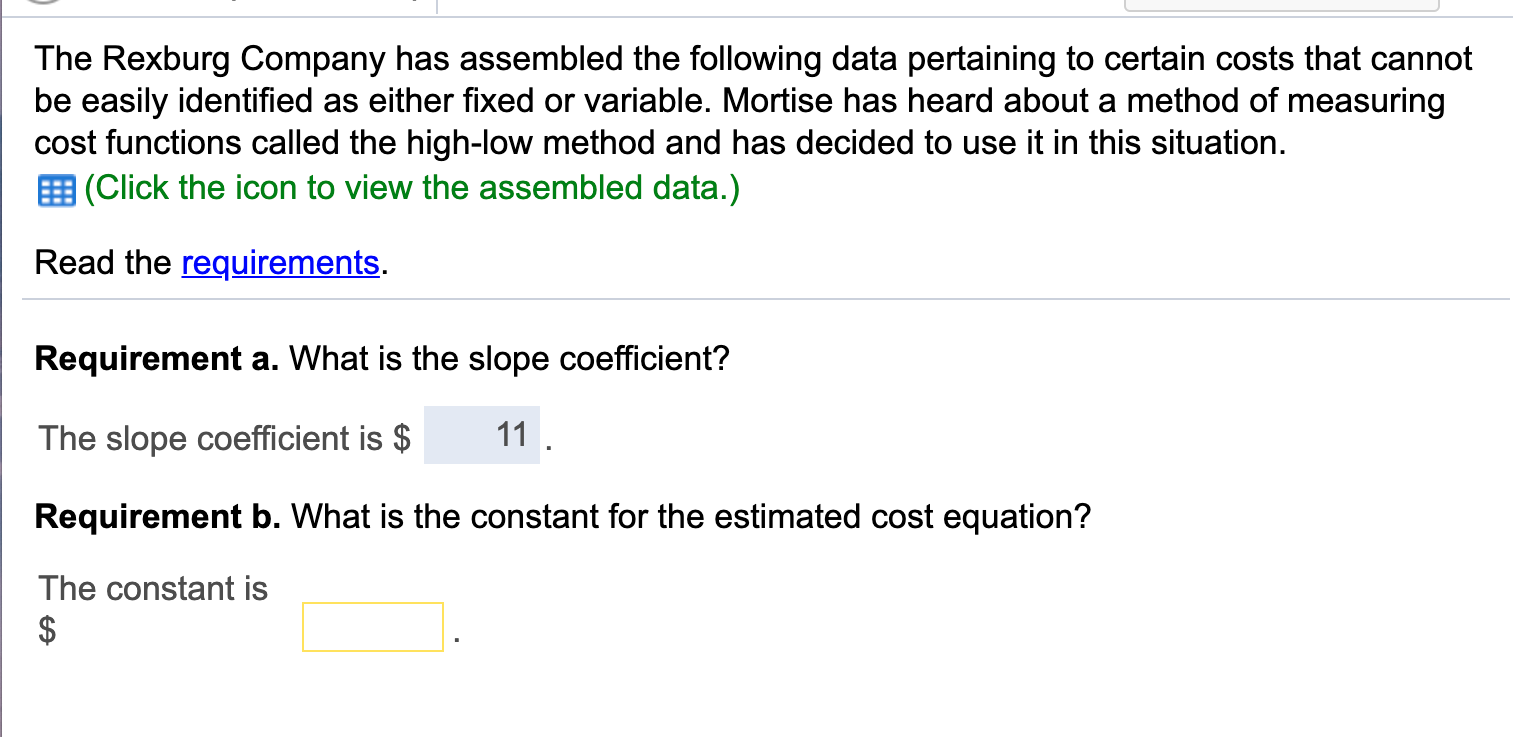Click the partial circle icon at top-left
Screen dimensions: 1513x737
(40, 3)
